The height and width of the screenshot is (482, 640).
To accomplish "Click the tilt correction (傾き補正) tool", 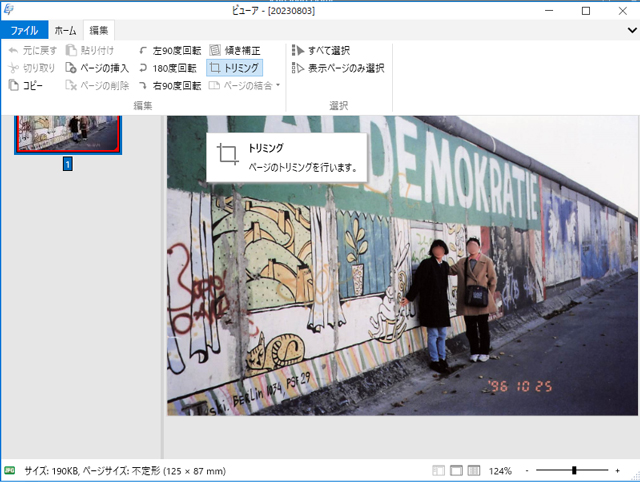I will 235,50.
